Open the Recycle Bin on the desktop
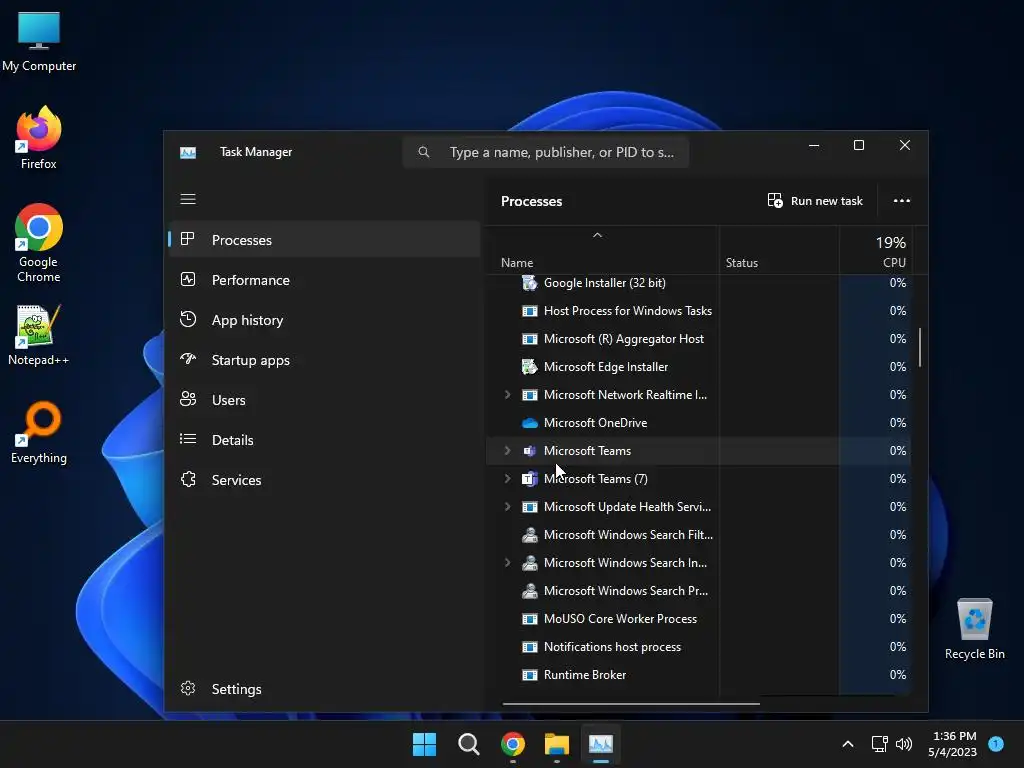 point(974,628)
